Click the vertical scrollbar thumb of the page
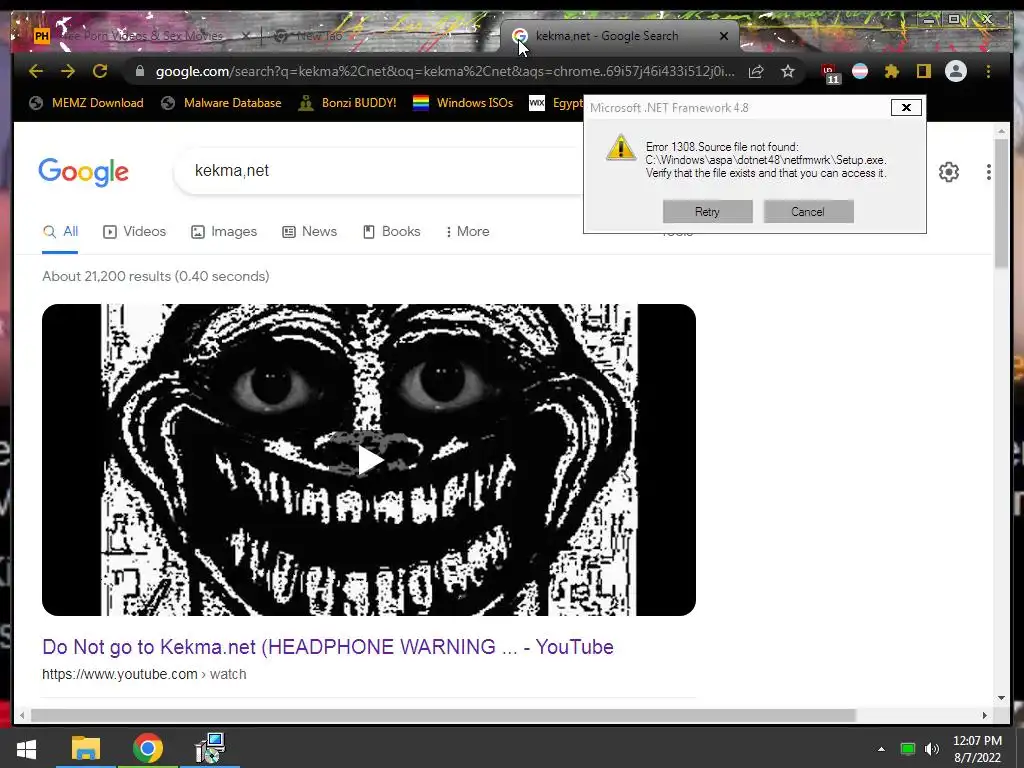This screenshot has width=1024, height=768. coord(1002,201)
